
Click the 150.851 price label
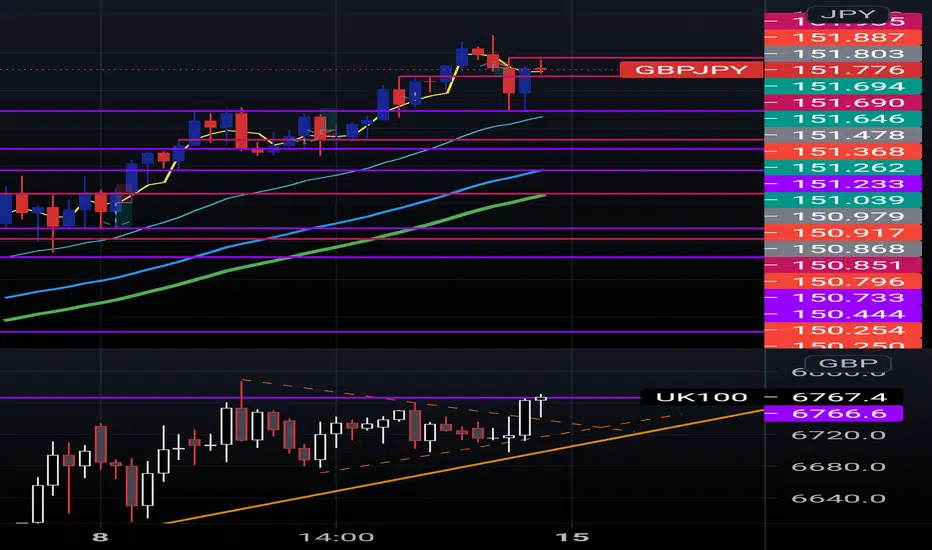[843, 265]
